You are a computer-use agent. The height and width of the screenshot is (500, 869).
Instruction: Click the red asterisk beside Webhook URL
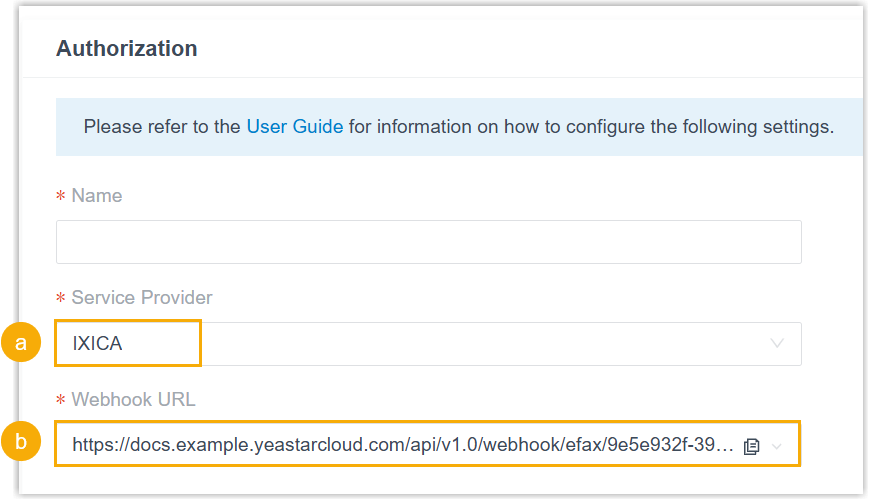pyautogui.click(x=60, y=400)
